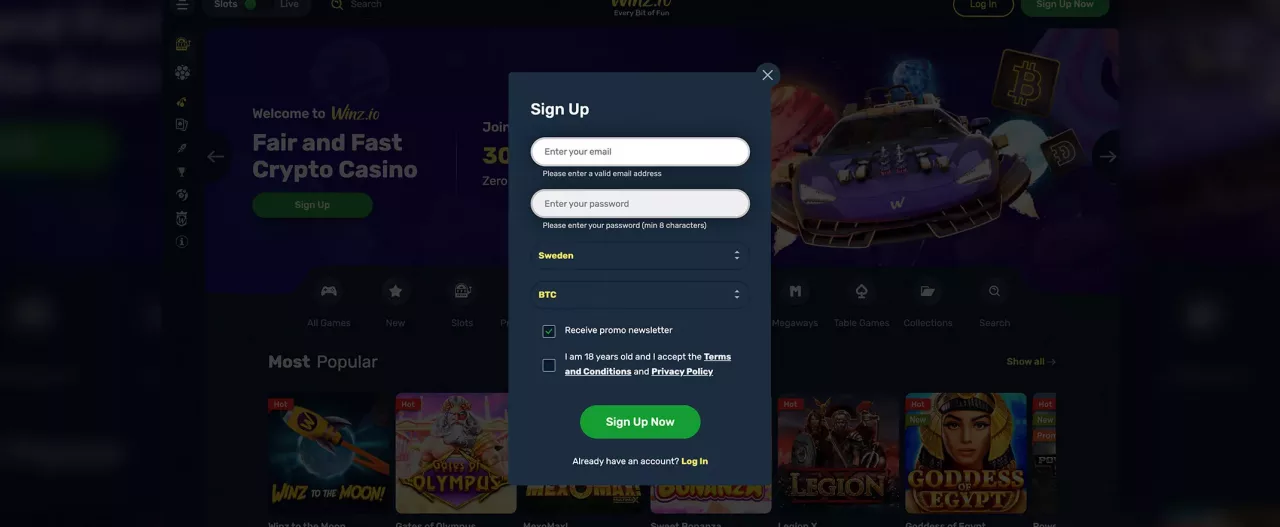Viewport: 1280px width, 527px height.
Task: Uncheck Receive promo newsletter checkbox
Action: (549, 331)
